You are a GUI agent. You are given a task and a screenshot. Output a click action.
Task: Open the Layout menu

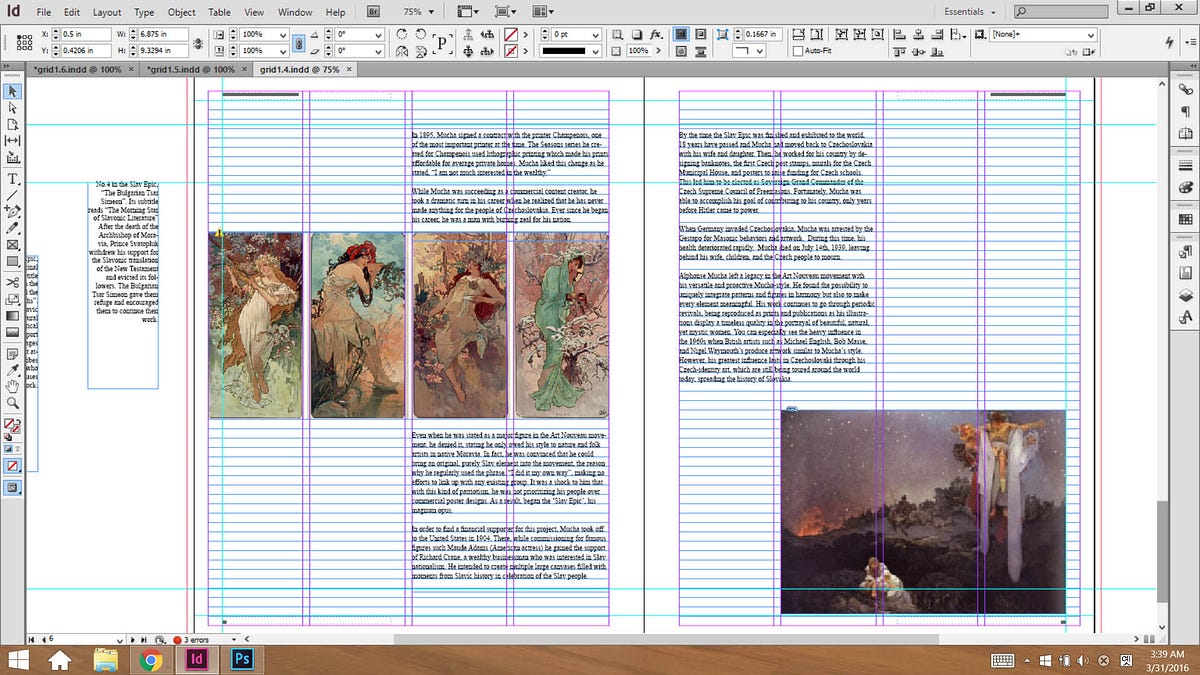tap(106, 12)
